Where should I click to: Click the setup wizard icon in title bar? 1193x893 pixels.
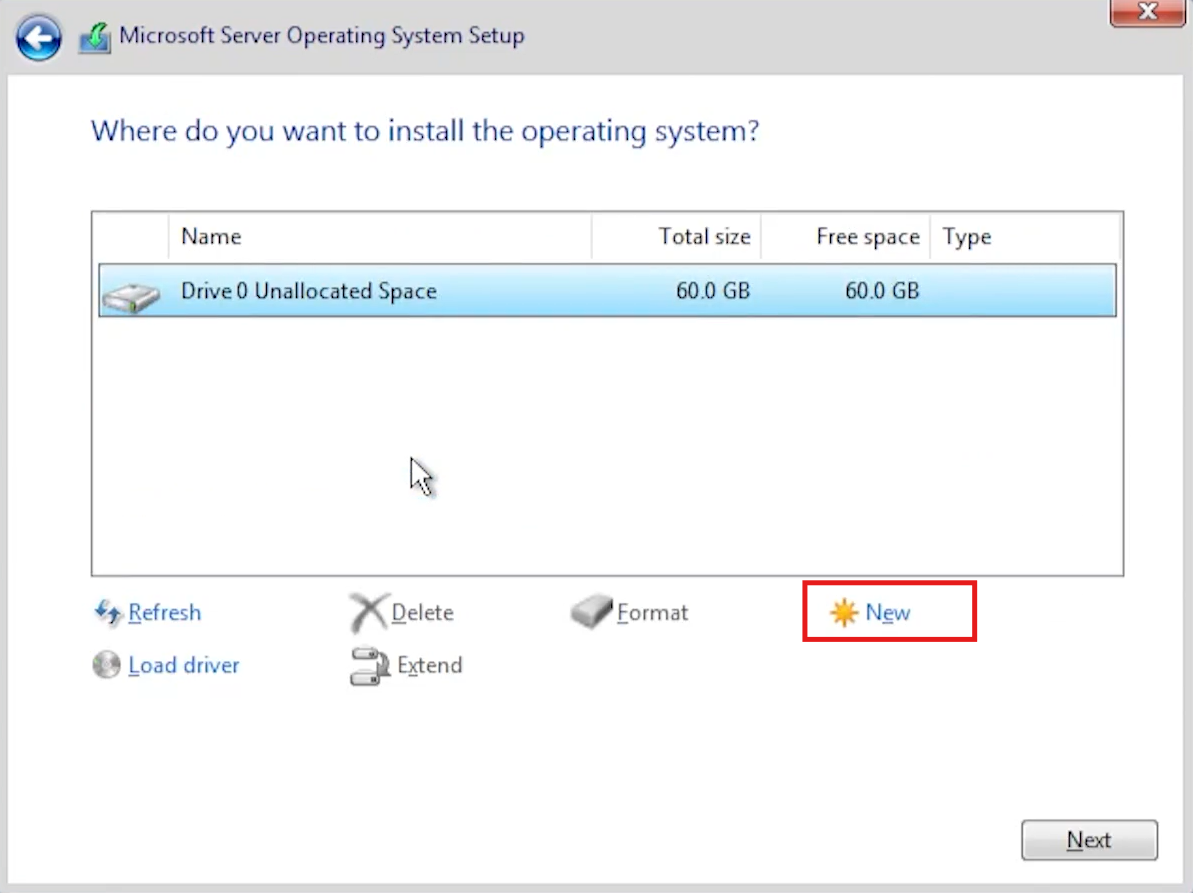[x=94, y=37]
